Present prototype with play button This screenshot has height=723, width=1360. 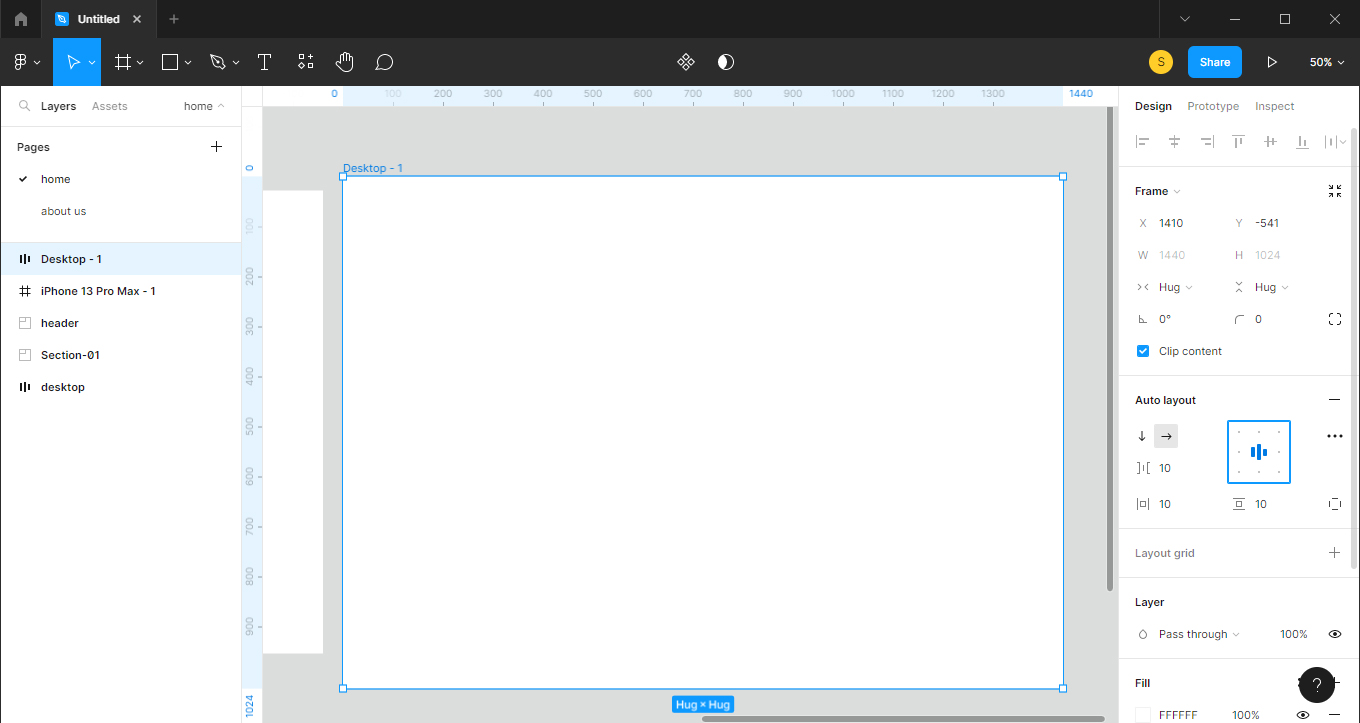tap(1272, 62)
